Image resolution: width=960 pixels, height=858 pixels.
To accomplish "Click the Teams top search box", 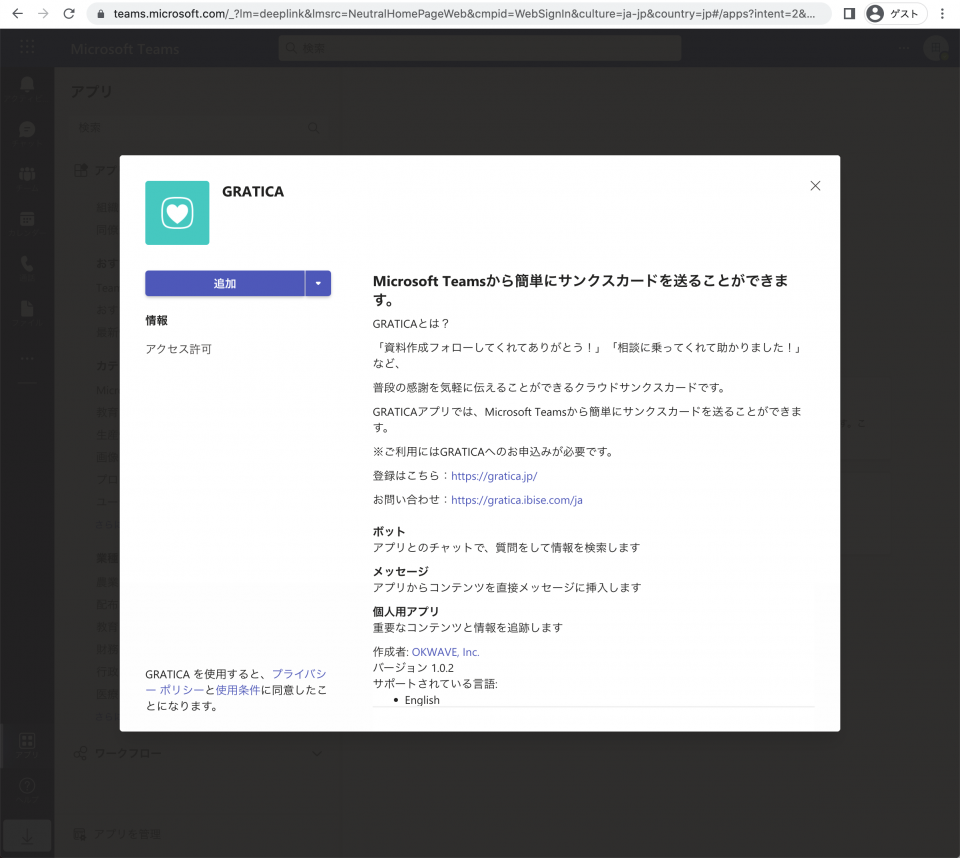I will point(479,48).
